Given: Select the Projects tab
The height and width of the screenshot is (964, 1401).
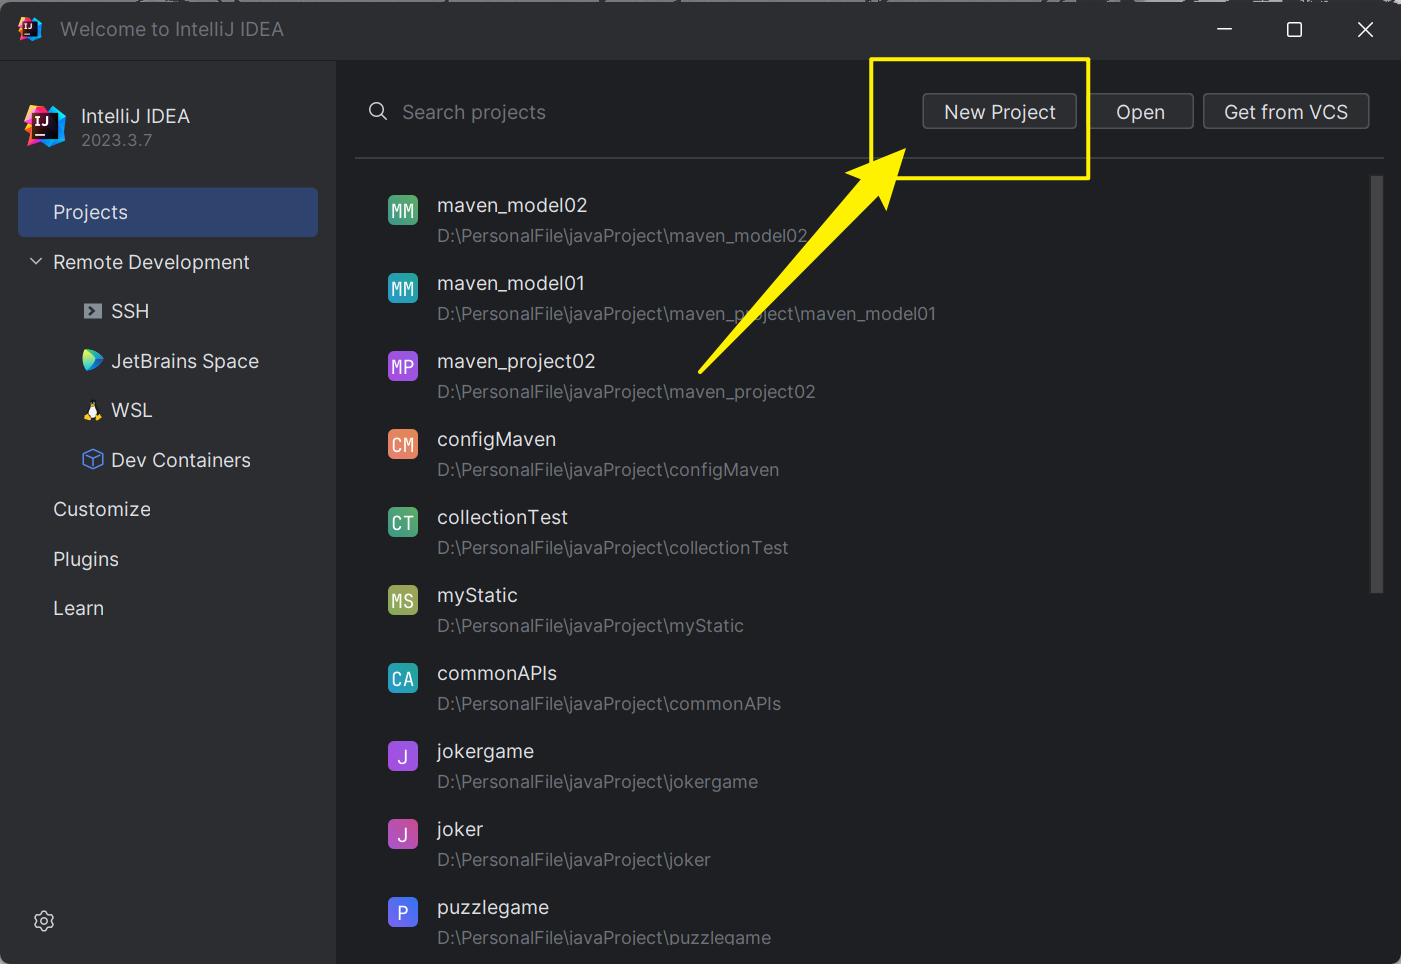Looking at the screenshot, I should click(168, 212).
